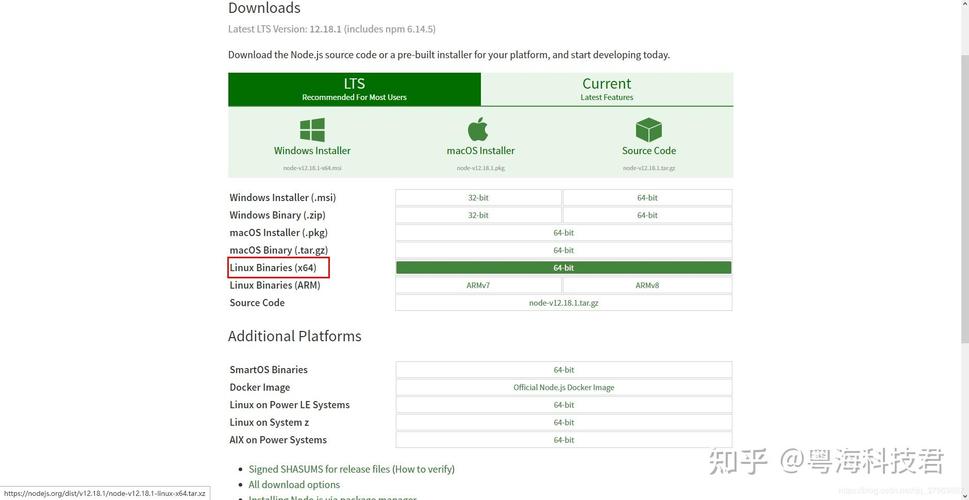The height and width of the screenshot is (500, 969).
Task: Click the 'Windows Binary (.zip)' row label
Action: pos(277,215)
